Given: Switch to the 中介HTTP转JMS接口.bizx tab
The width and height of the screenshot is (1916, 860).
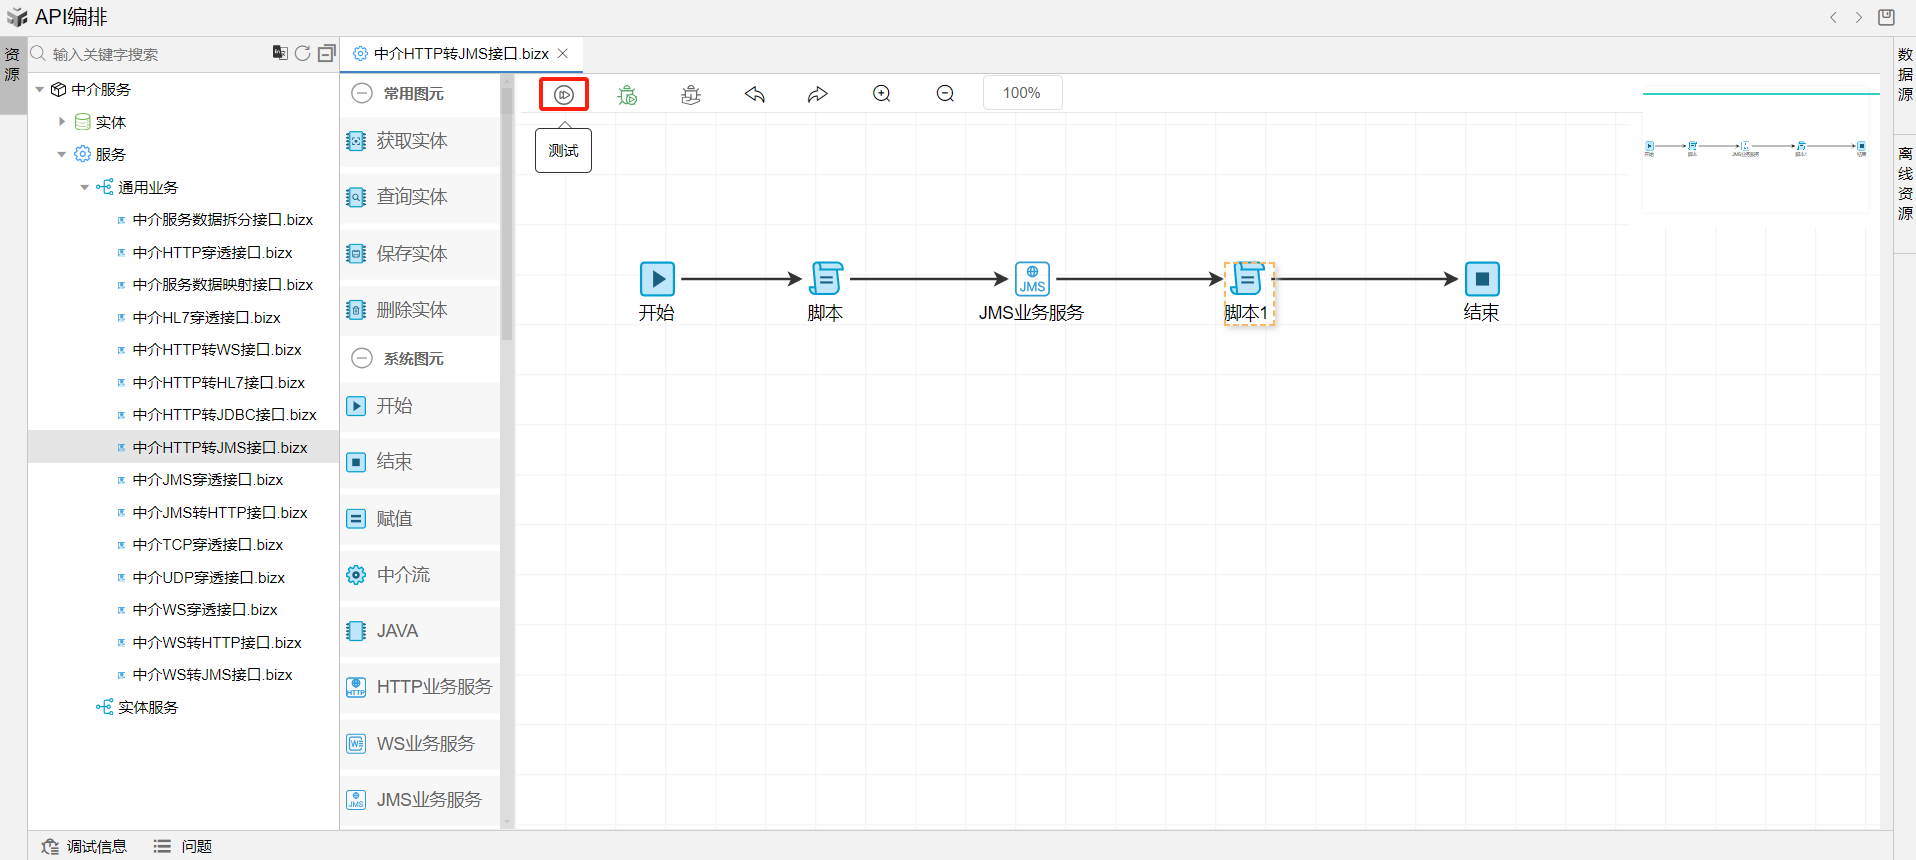Looking at the screenshot, I should coord(460,54).
